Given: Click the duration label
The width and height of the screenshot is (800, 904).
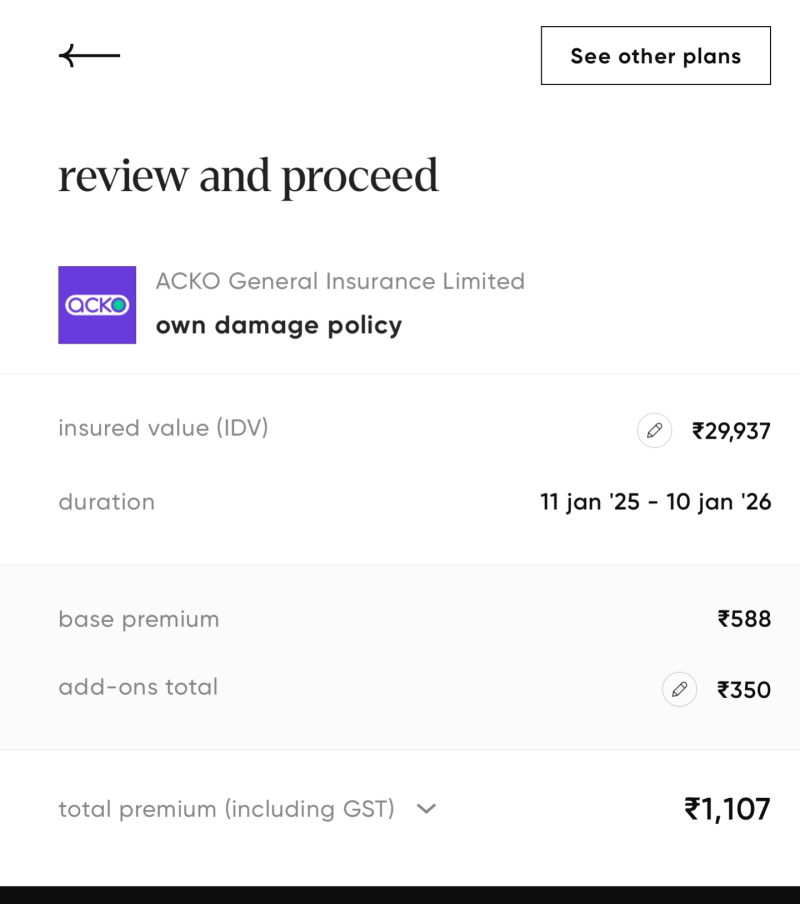Looking at the screenshot, I should click(107, 502).
